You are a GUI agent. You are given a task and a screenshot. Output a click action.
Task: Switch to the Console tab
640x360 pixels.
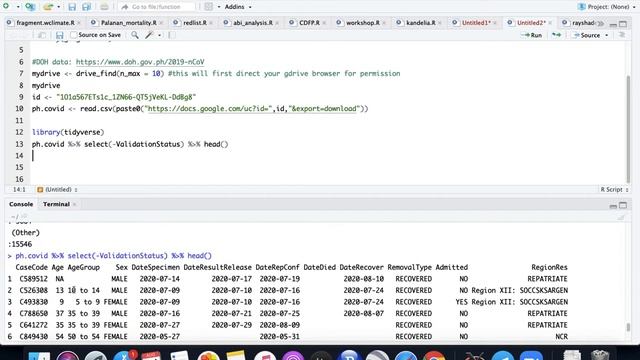(x=21, y=204)
